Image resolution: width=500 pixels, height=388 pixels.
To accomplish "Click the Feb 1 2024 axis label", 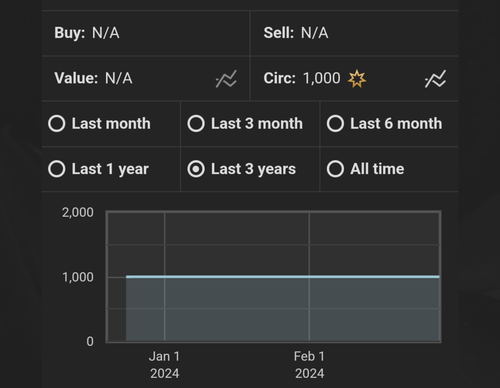I will pyautogui.click(x=309, y=365).
